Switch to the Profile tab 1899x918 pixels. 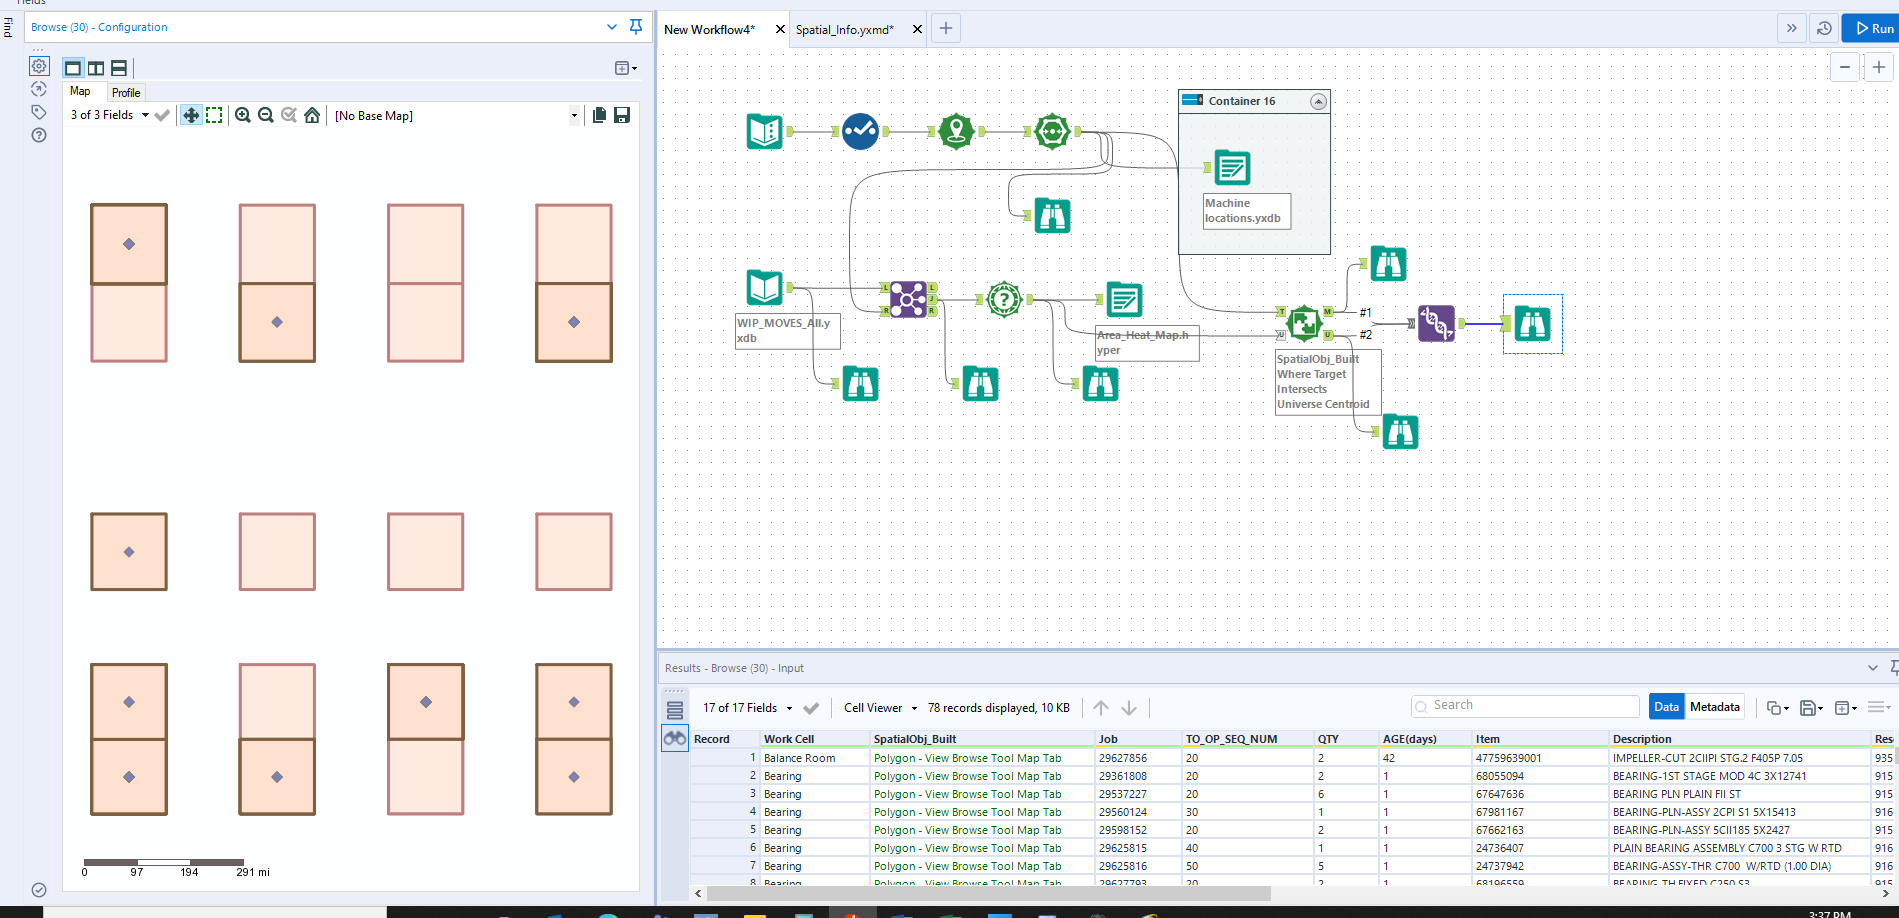(x=126, y=92)
